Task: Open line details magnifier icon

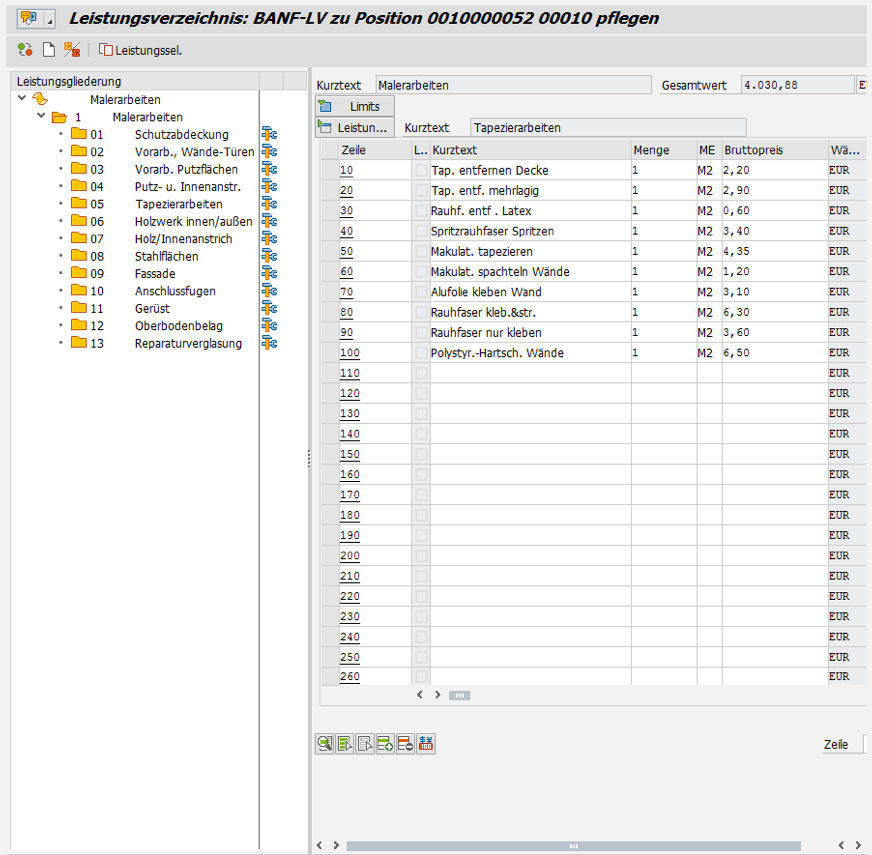Action: pyautogui.click(x=324, y=743)
